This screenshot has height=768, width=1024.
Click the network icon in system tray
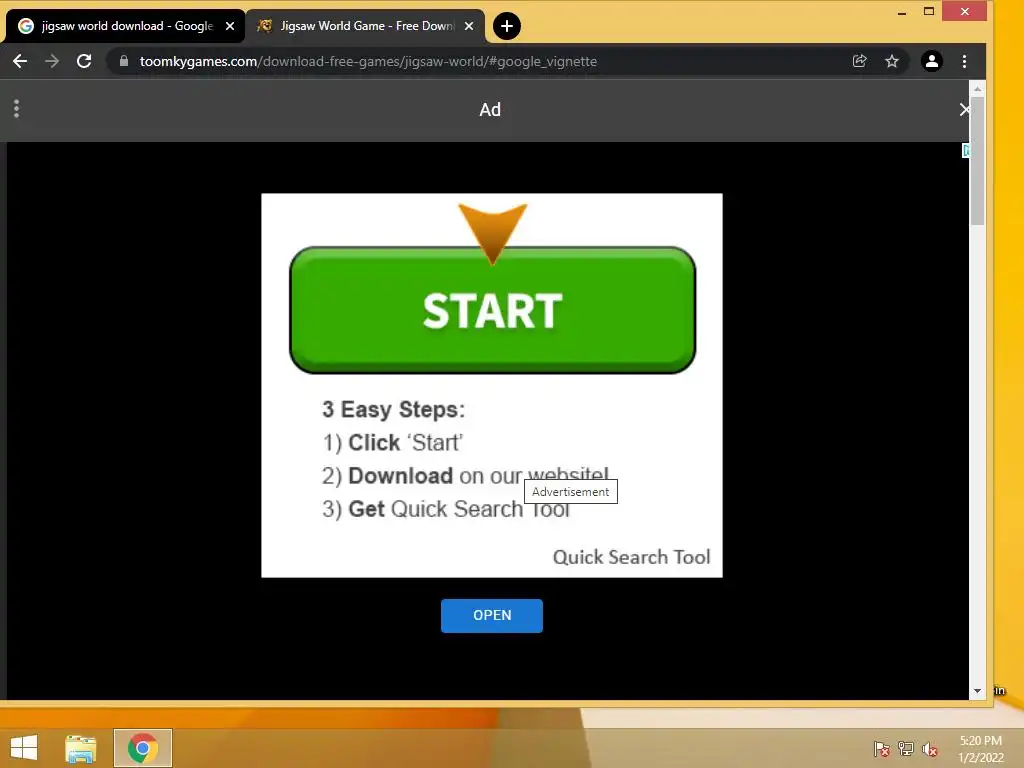[x=906, y=748]
